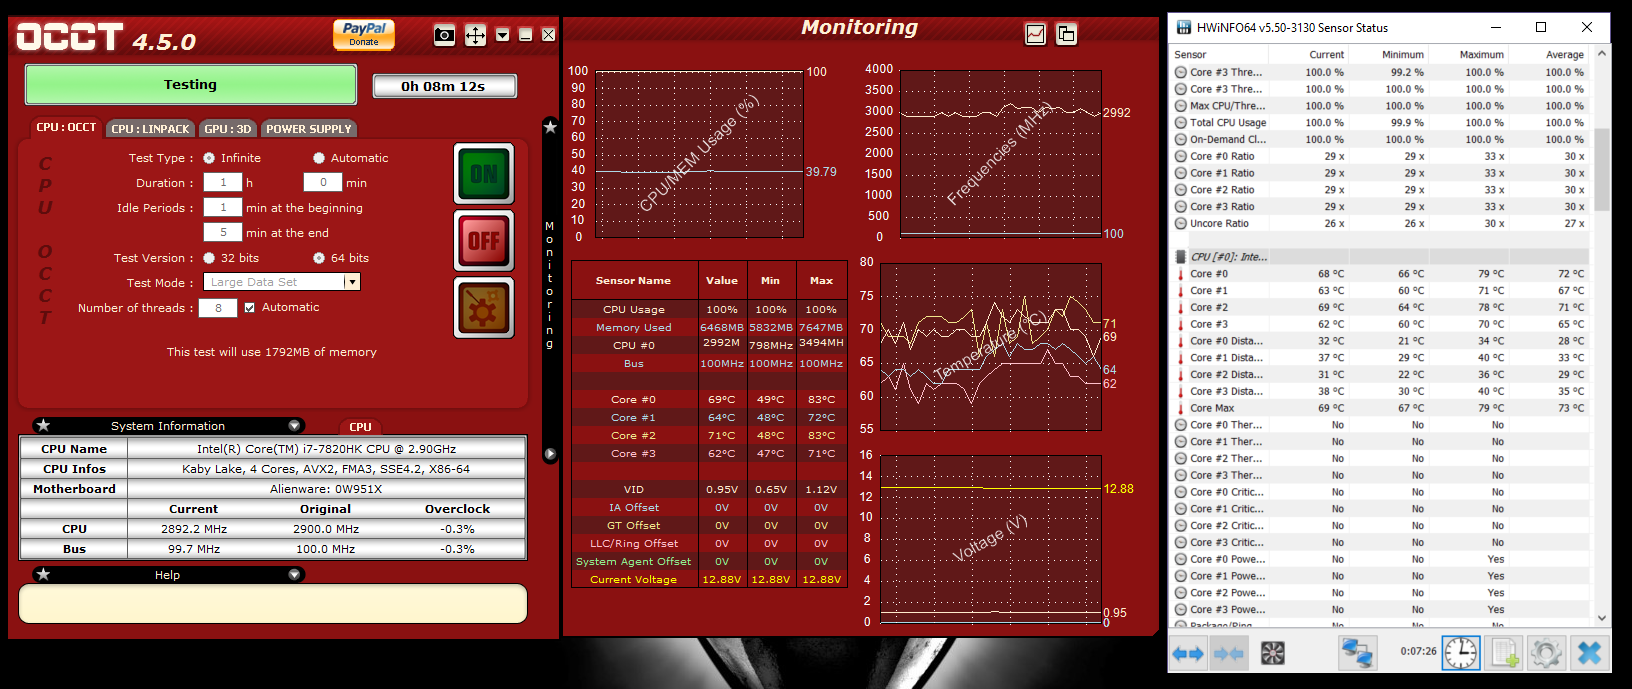This screenshot has height=689, width=1632.
Task: Click the Memory Used sensor row
Action: coord(709,327)
